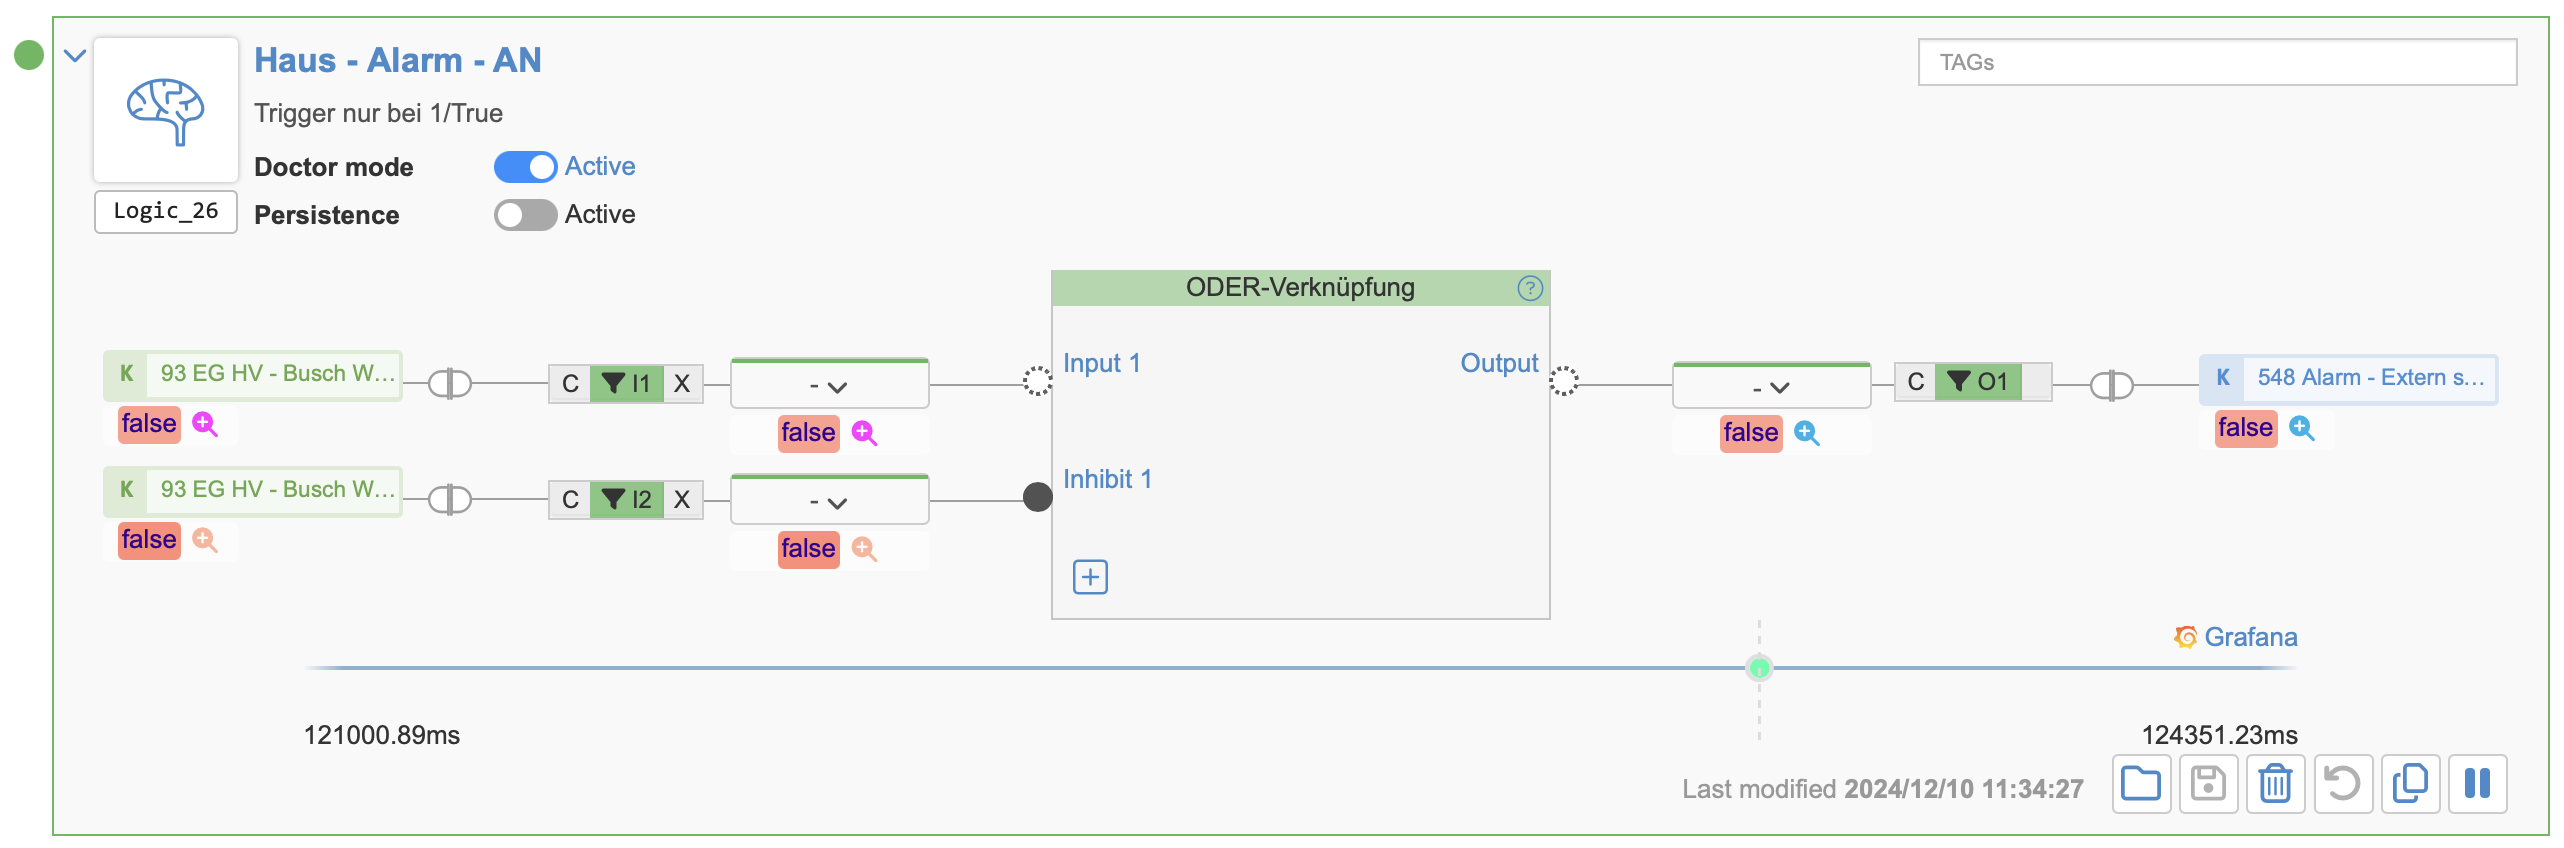The height and width of the screenshot is (848, 2564).
Task: Enable the Persistence toggle
Action: [525, 215]
